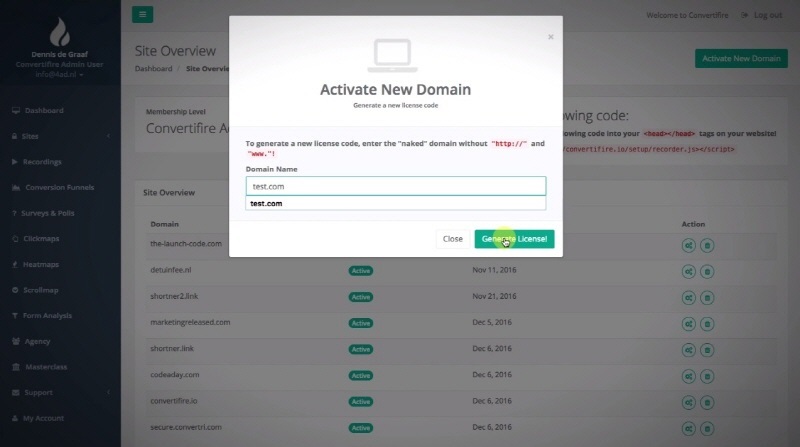This screenshot has height=447, width=800.
Task: Click share icon for marketingreleased.com row
Action: click(688, 324)
